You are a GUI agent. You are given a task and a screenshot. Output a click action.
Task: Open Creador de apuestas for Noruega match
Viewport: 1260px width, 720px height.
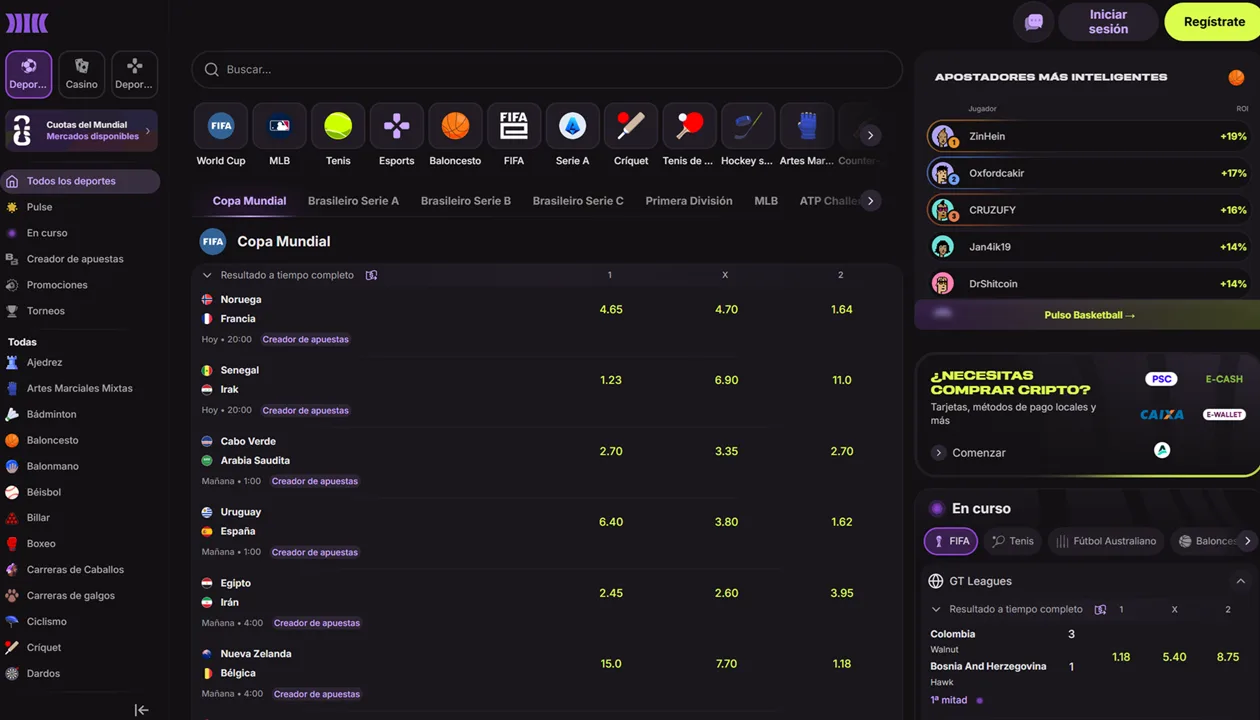click(306, 339)
